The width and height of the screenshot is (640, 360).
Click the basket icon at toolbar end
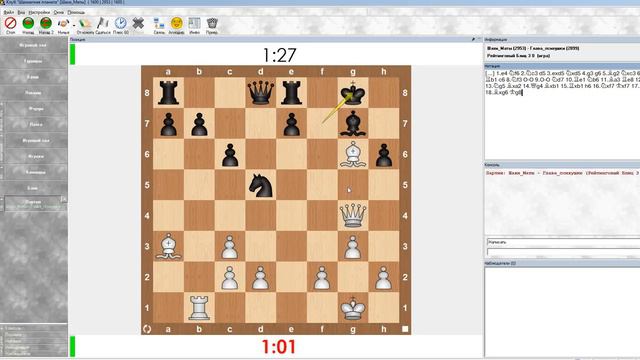[212, 23]
